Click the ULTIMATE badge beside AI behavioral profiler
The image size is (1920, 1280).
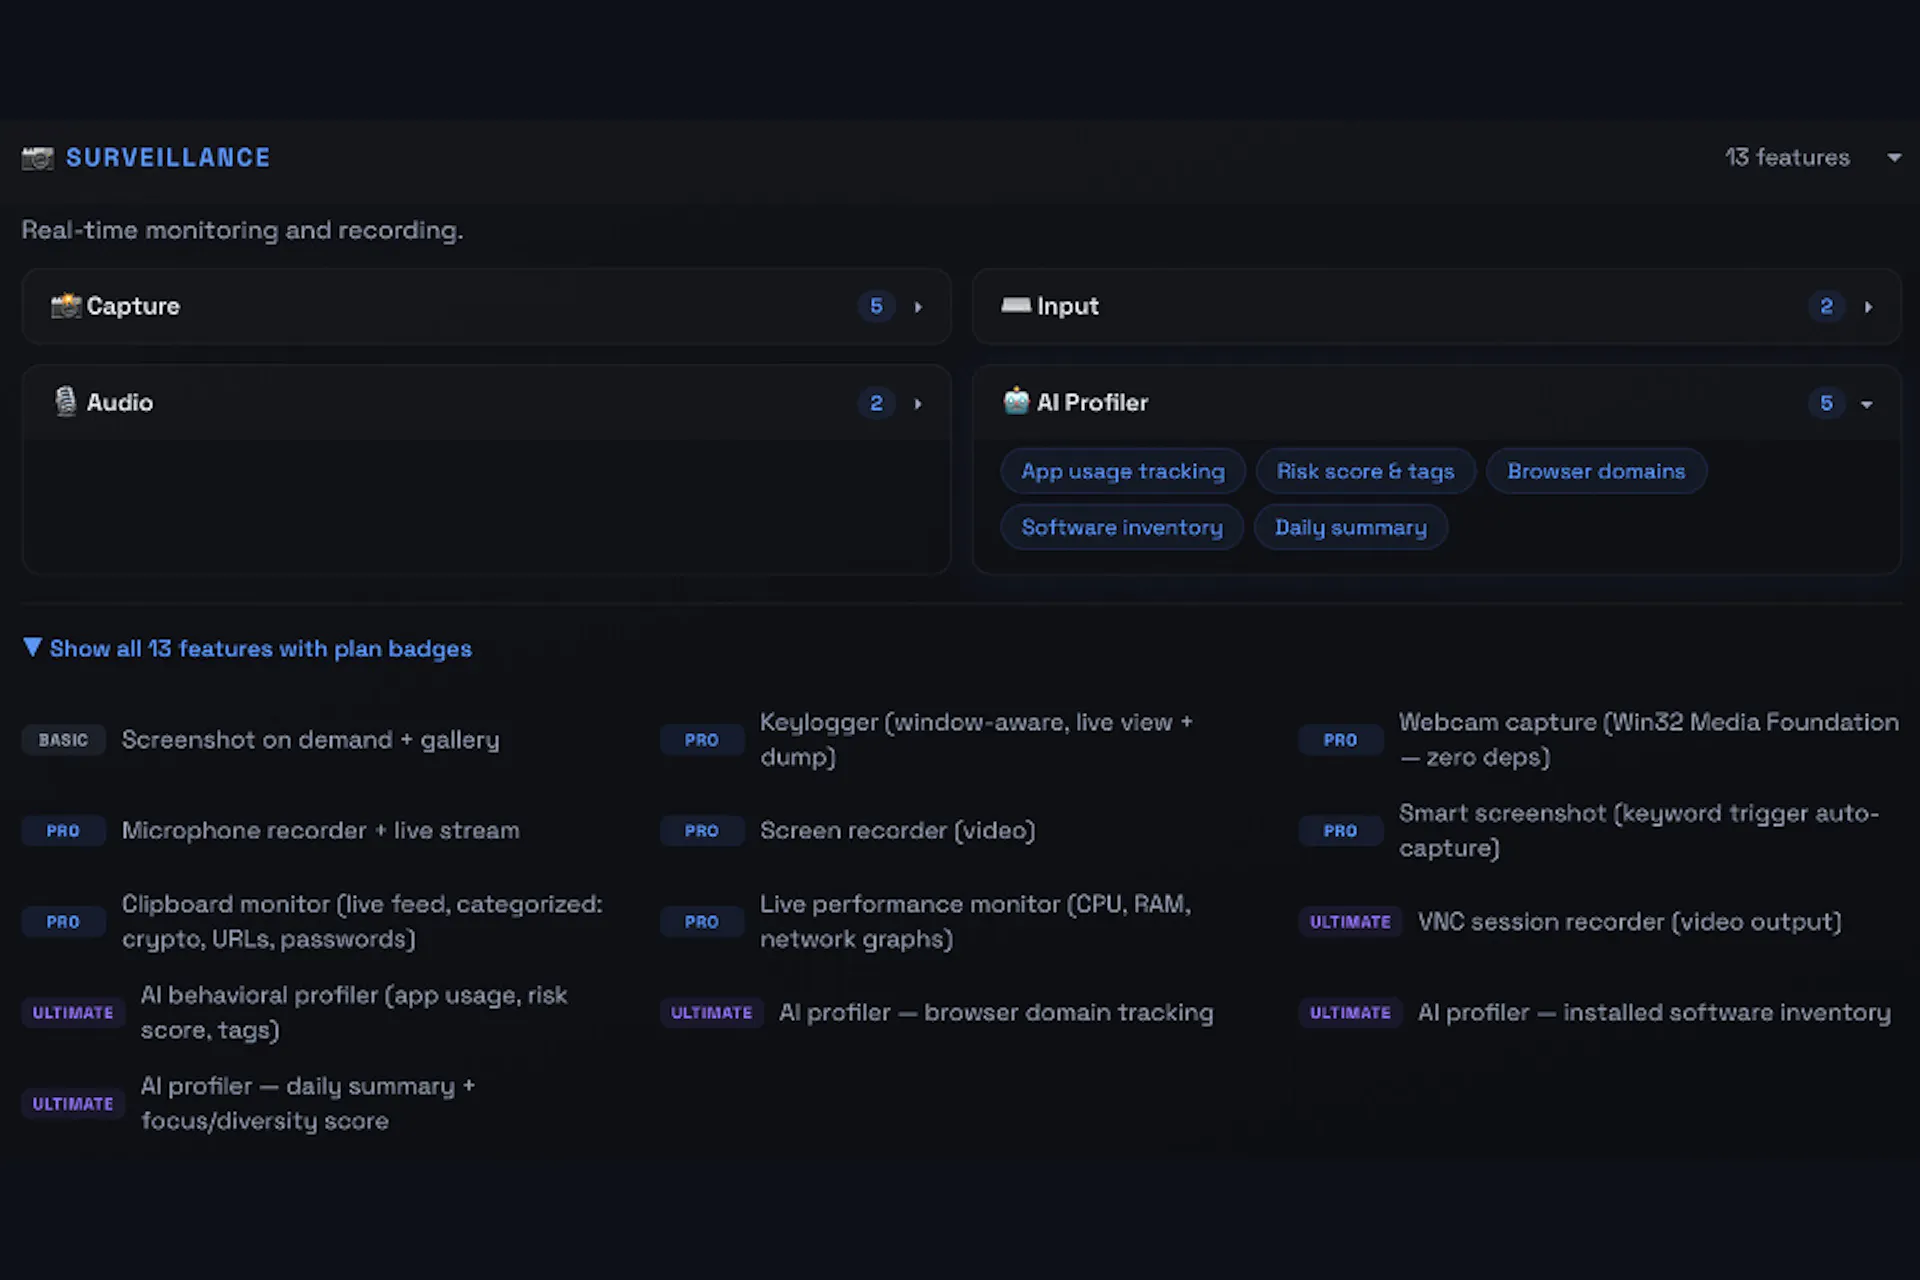[x=73, y=1013]
